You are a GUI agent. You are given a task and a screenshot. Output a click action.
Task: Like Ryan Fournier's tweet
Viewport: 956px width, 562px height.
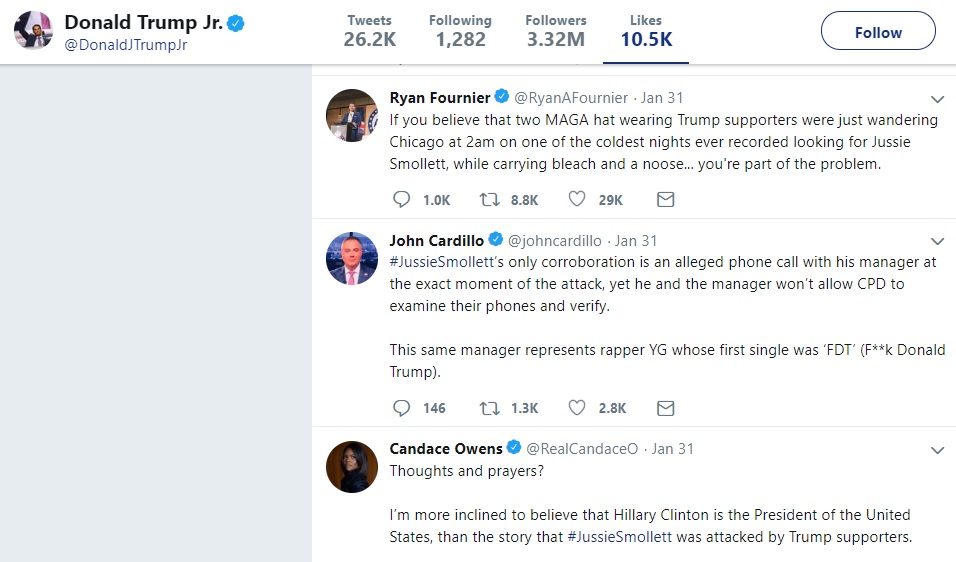pos(576,200)
